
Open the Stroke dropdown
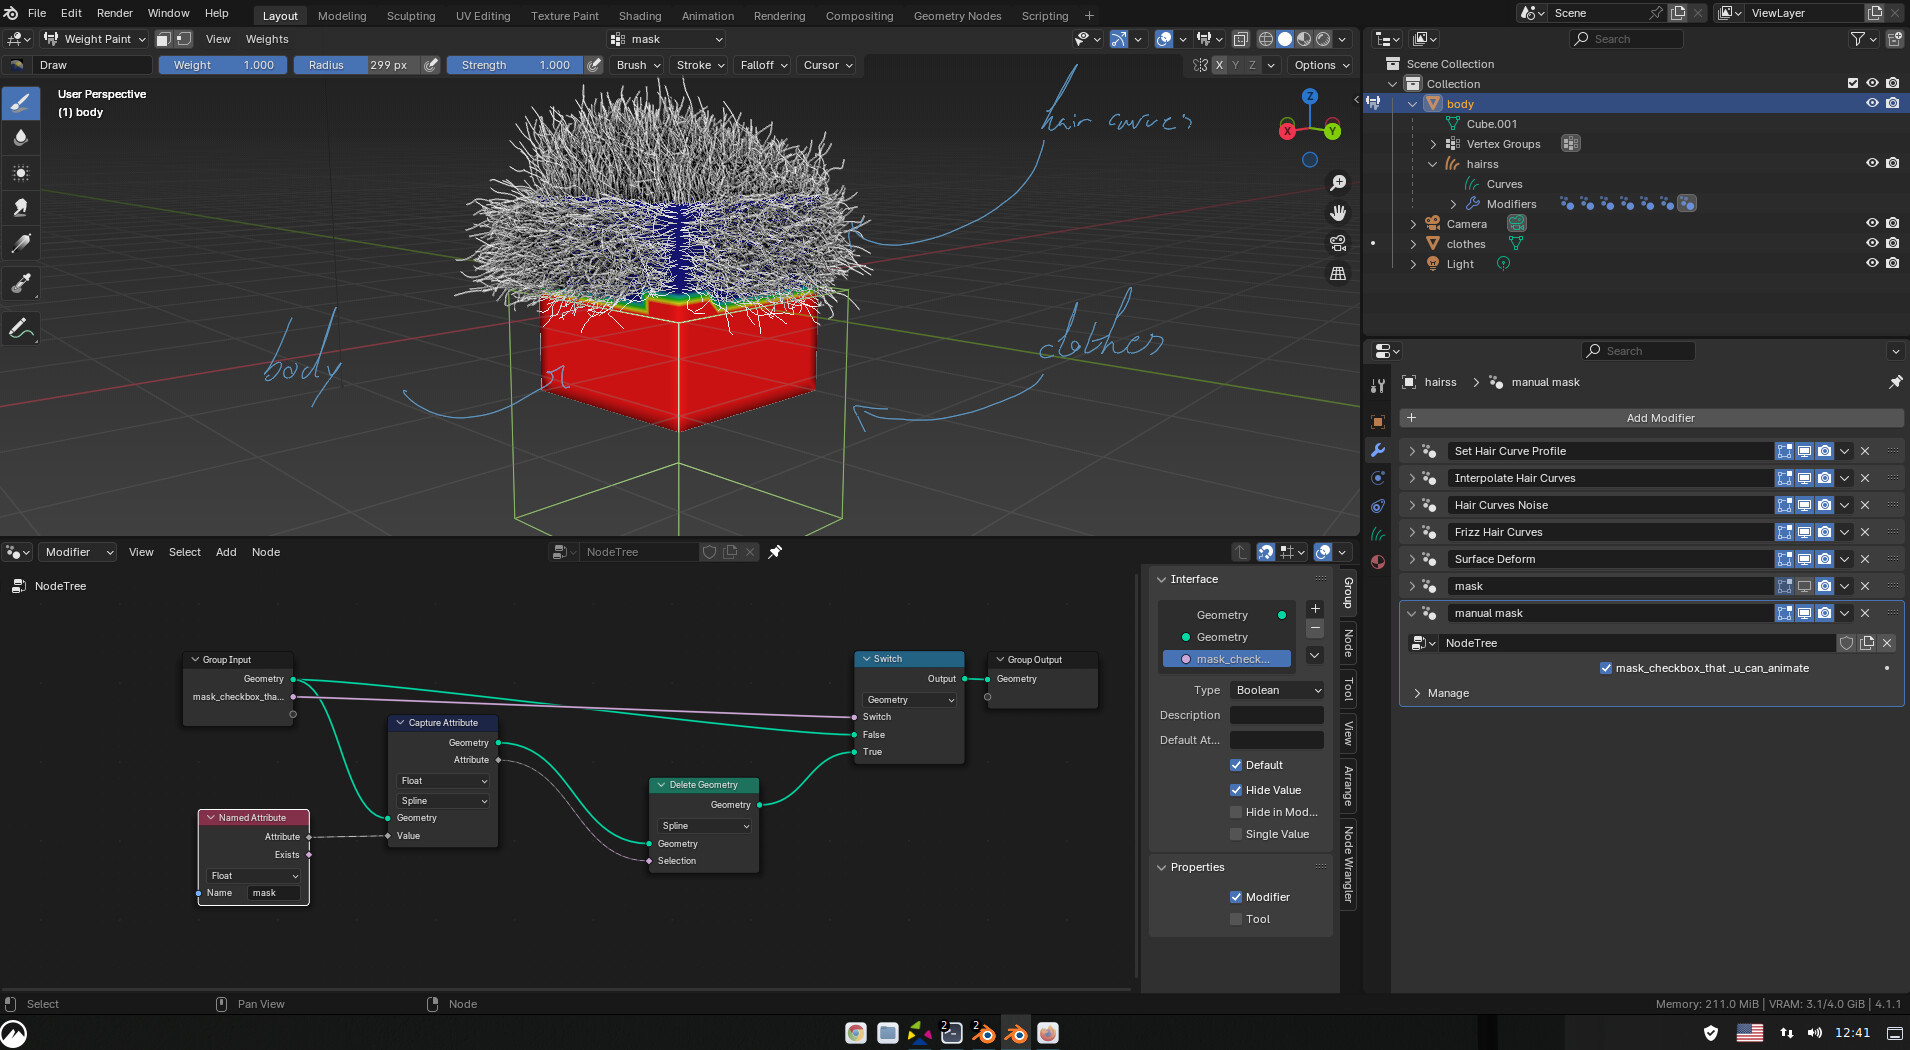(700, 65)
